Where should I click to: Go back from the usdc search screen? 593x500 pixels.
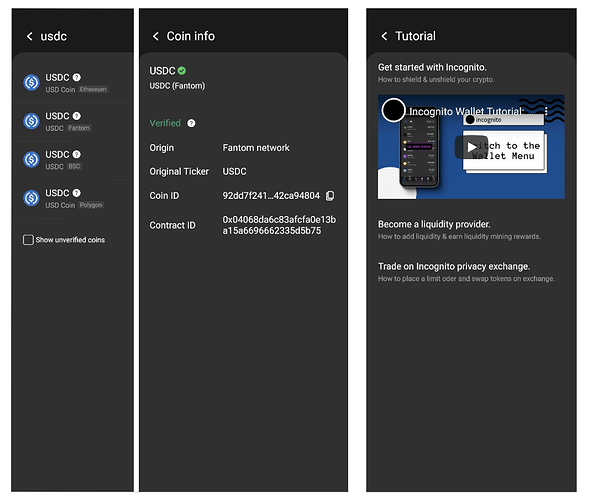(x=29, y=36)
